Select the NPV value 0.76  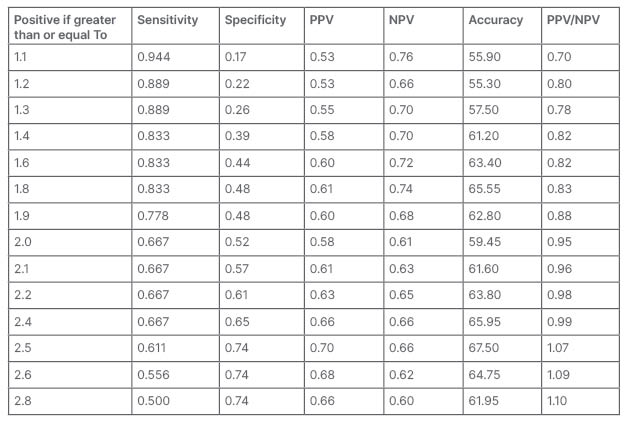(x=400, y=57)
